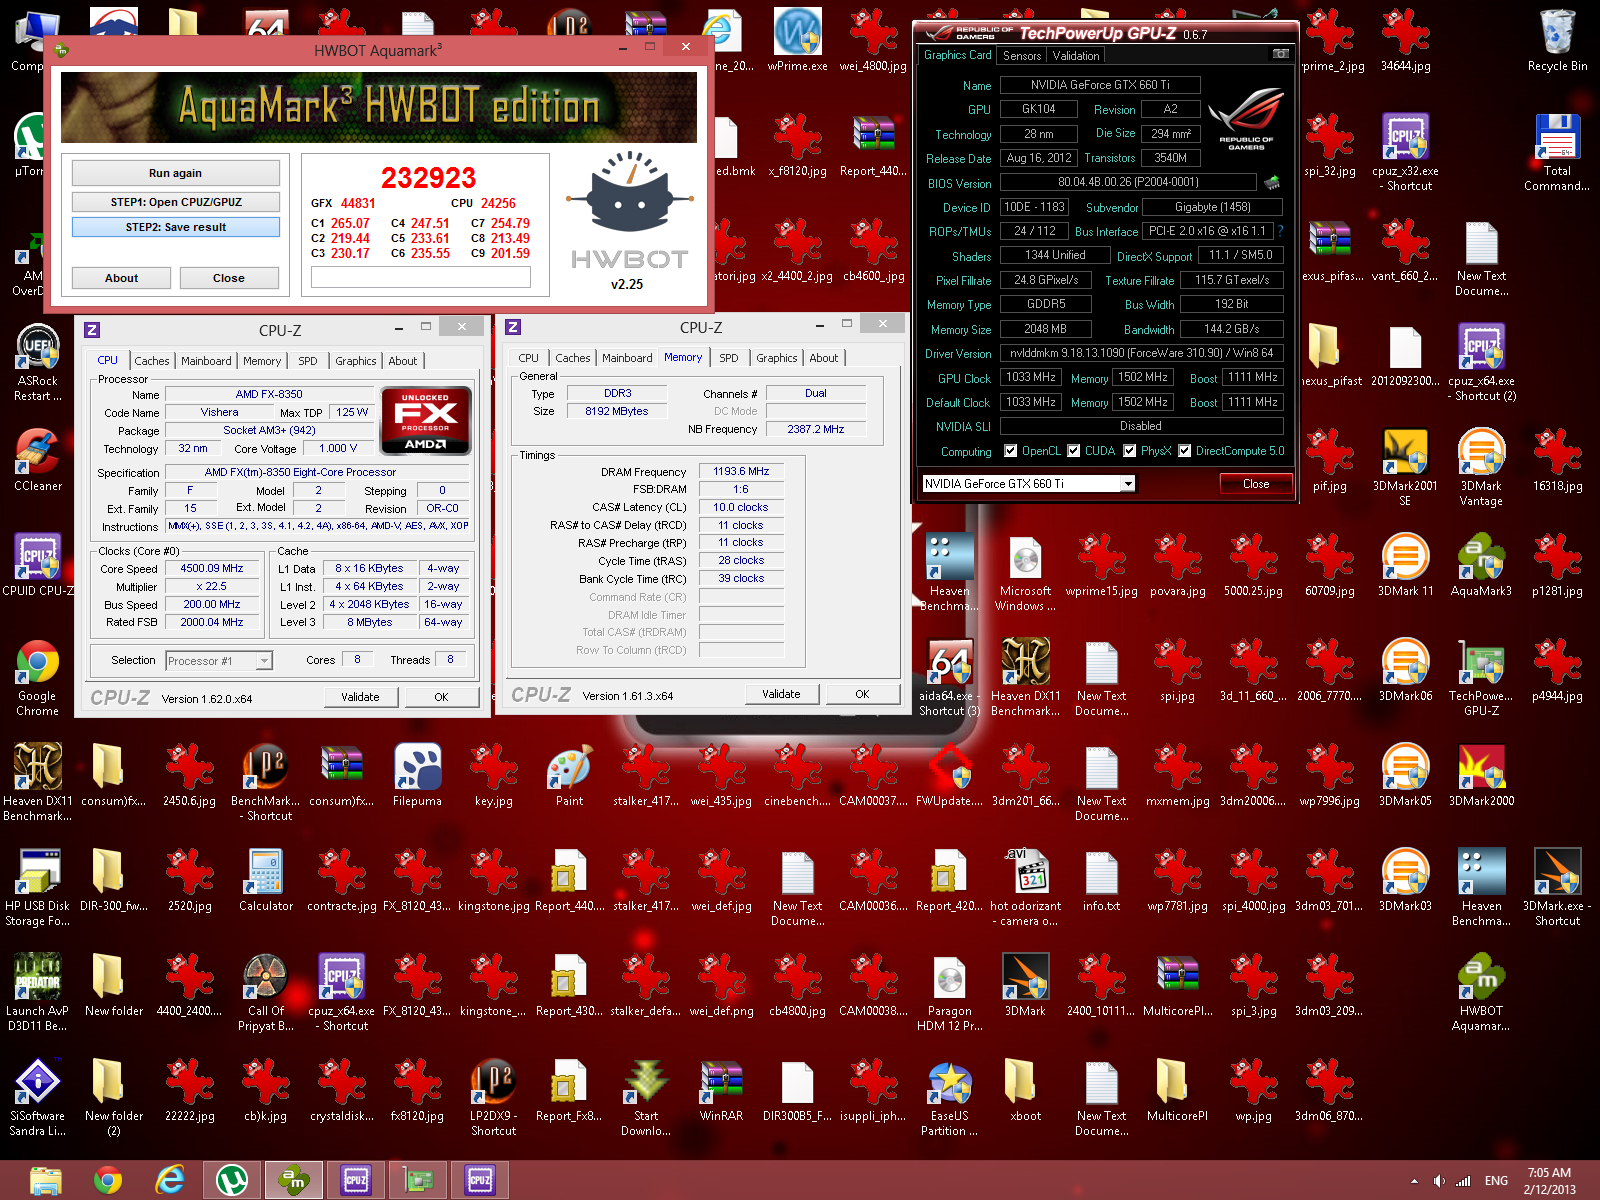
Task: Click OK in CPU-Z version 1.61.3
Action: [x=862, y=694]
